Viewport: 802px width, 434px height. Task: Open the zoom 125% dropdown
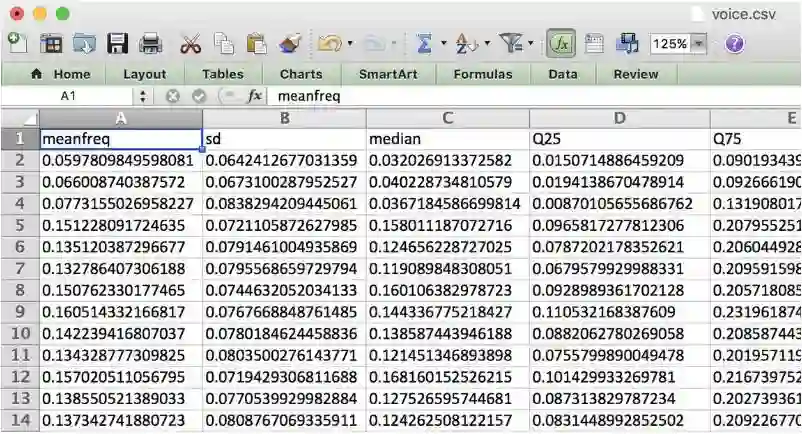697,44
